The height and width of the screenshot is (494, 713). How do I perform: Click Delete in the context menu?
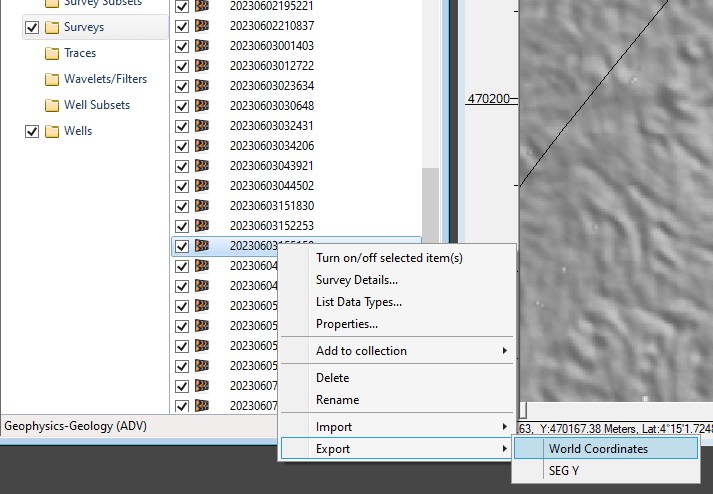click(333, 378)
